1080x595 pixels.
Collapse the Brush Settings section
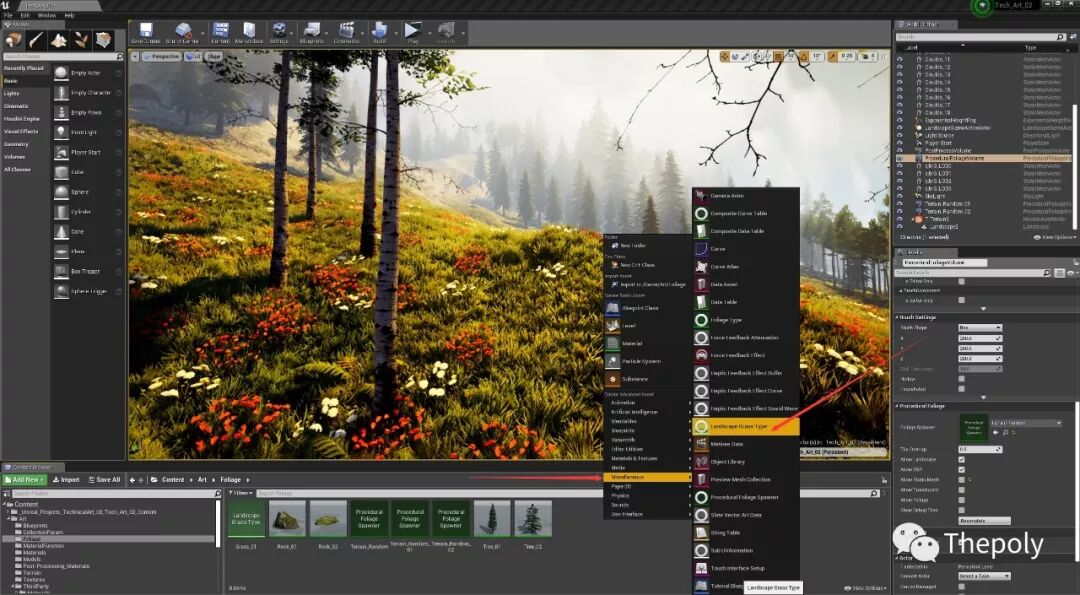click(x=897, y=317)
